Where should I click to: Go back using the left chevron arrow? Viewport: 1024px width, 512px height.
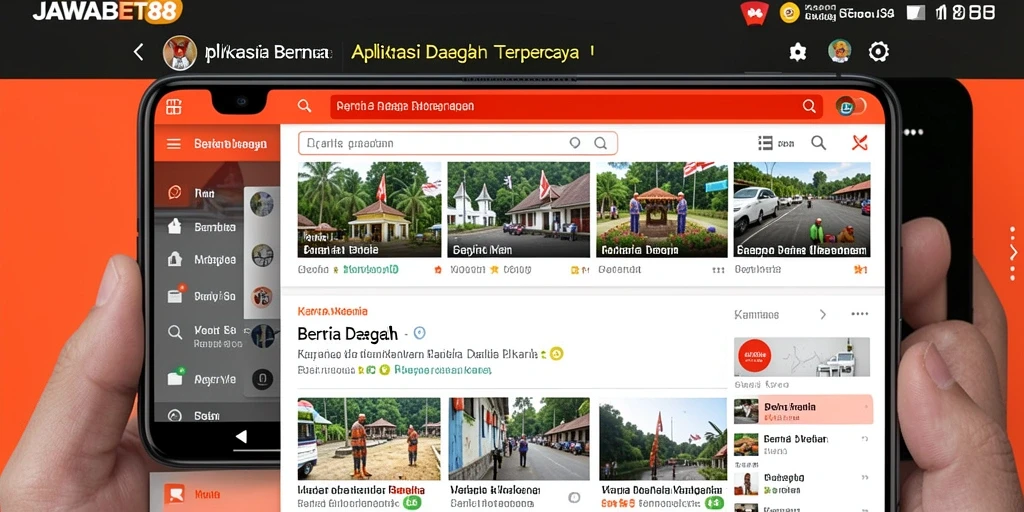[x=138, y=52]
